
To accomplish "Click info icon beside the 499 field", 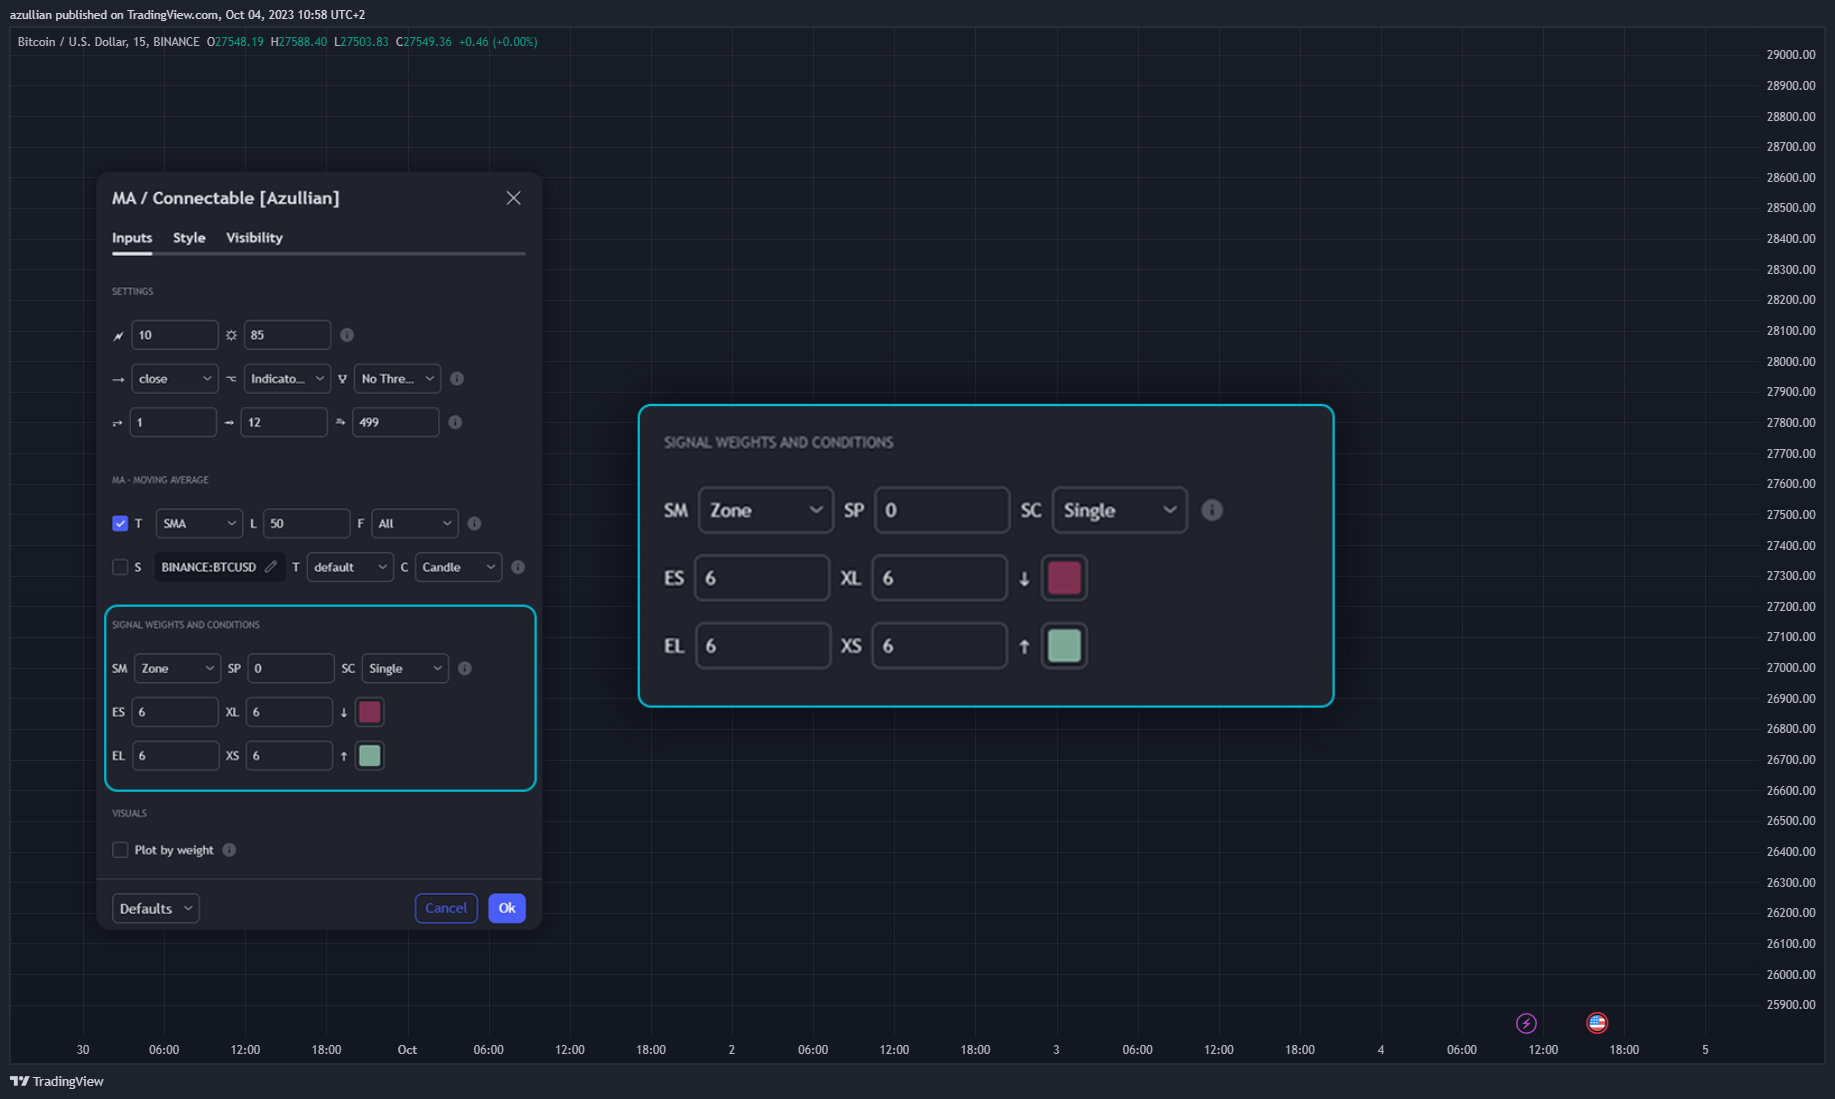I will [455, 422].
